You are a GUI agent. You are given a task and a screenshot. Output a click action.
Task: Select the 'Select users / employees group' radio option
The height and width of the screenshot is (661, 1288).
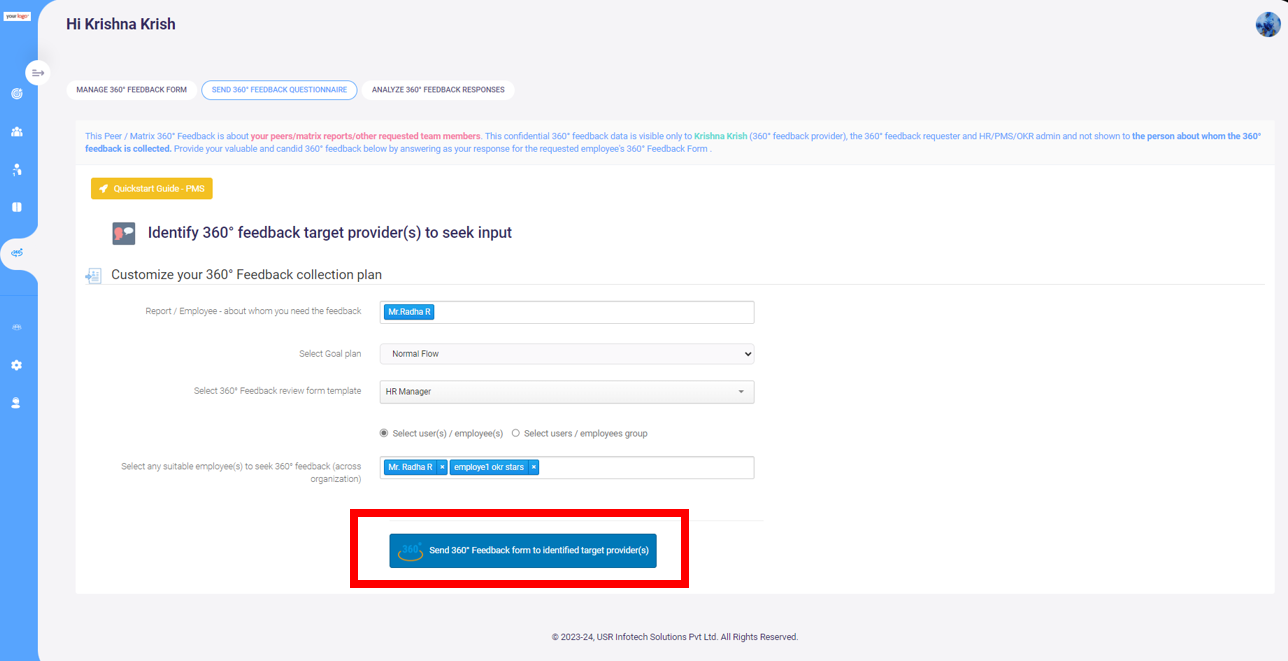point(516,433)
